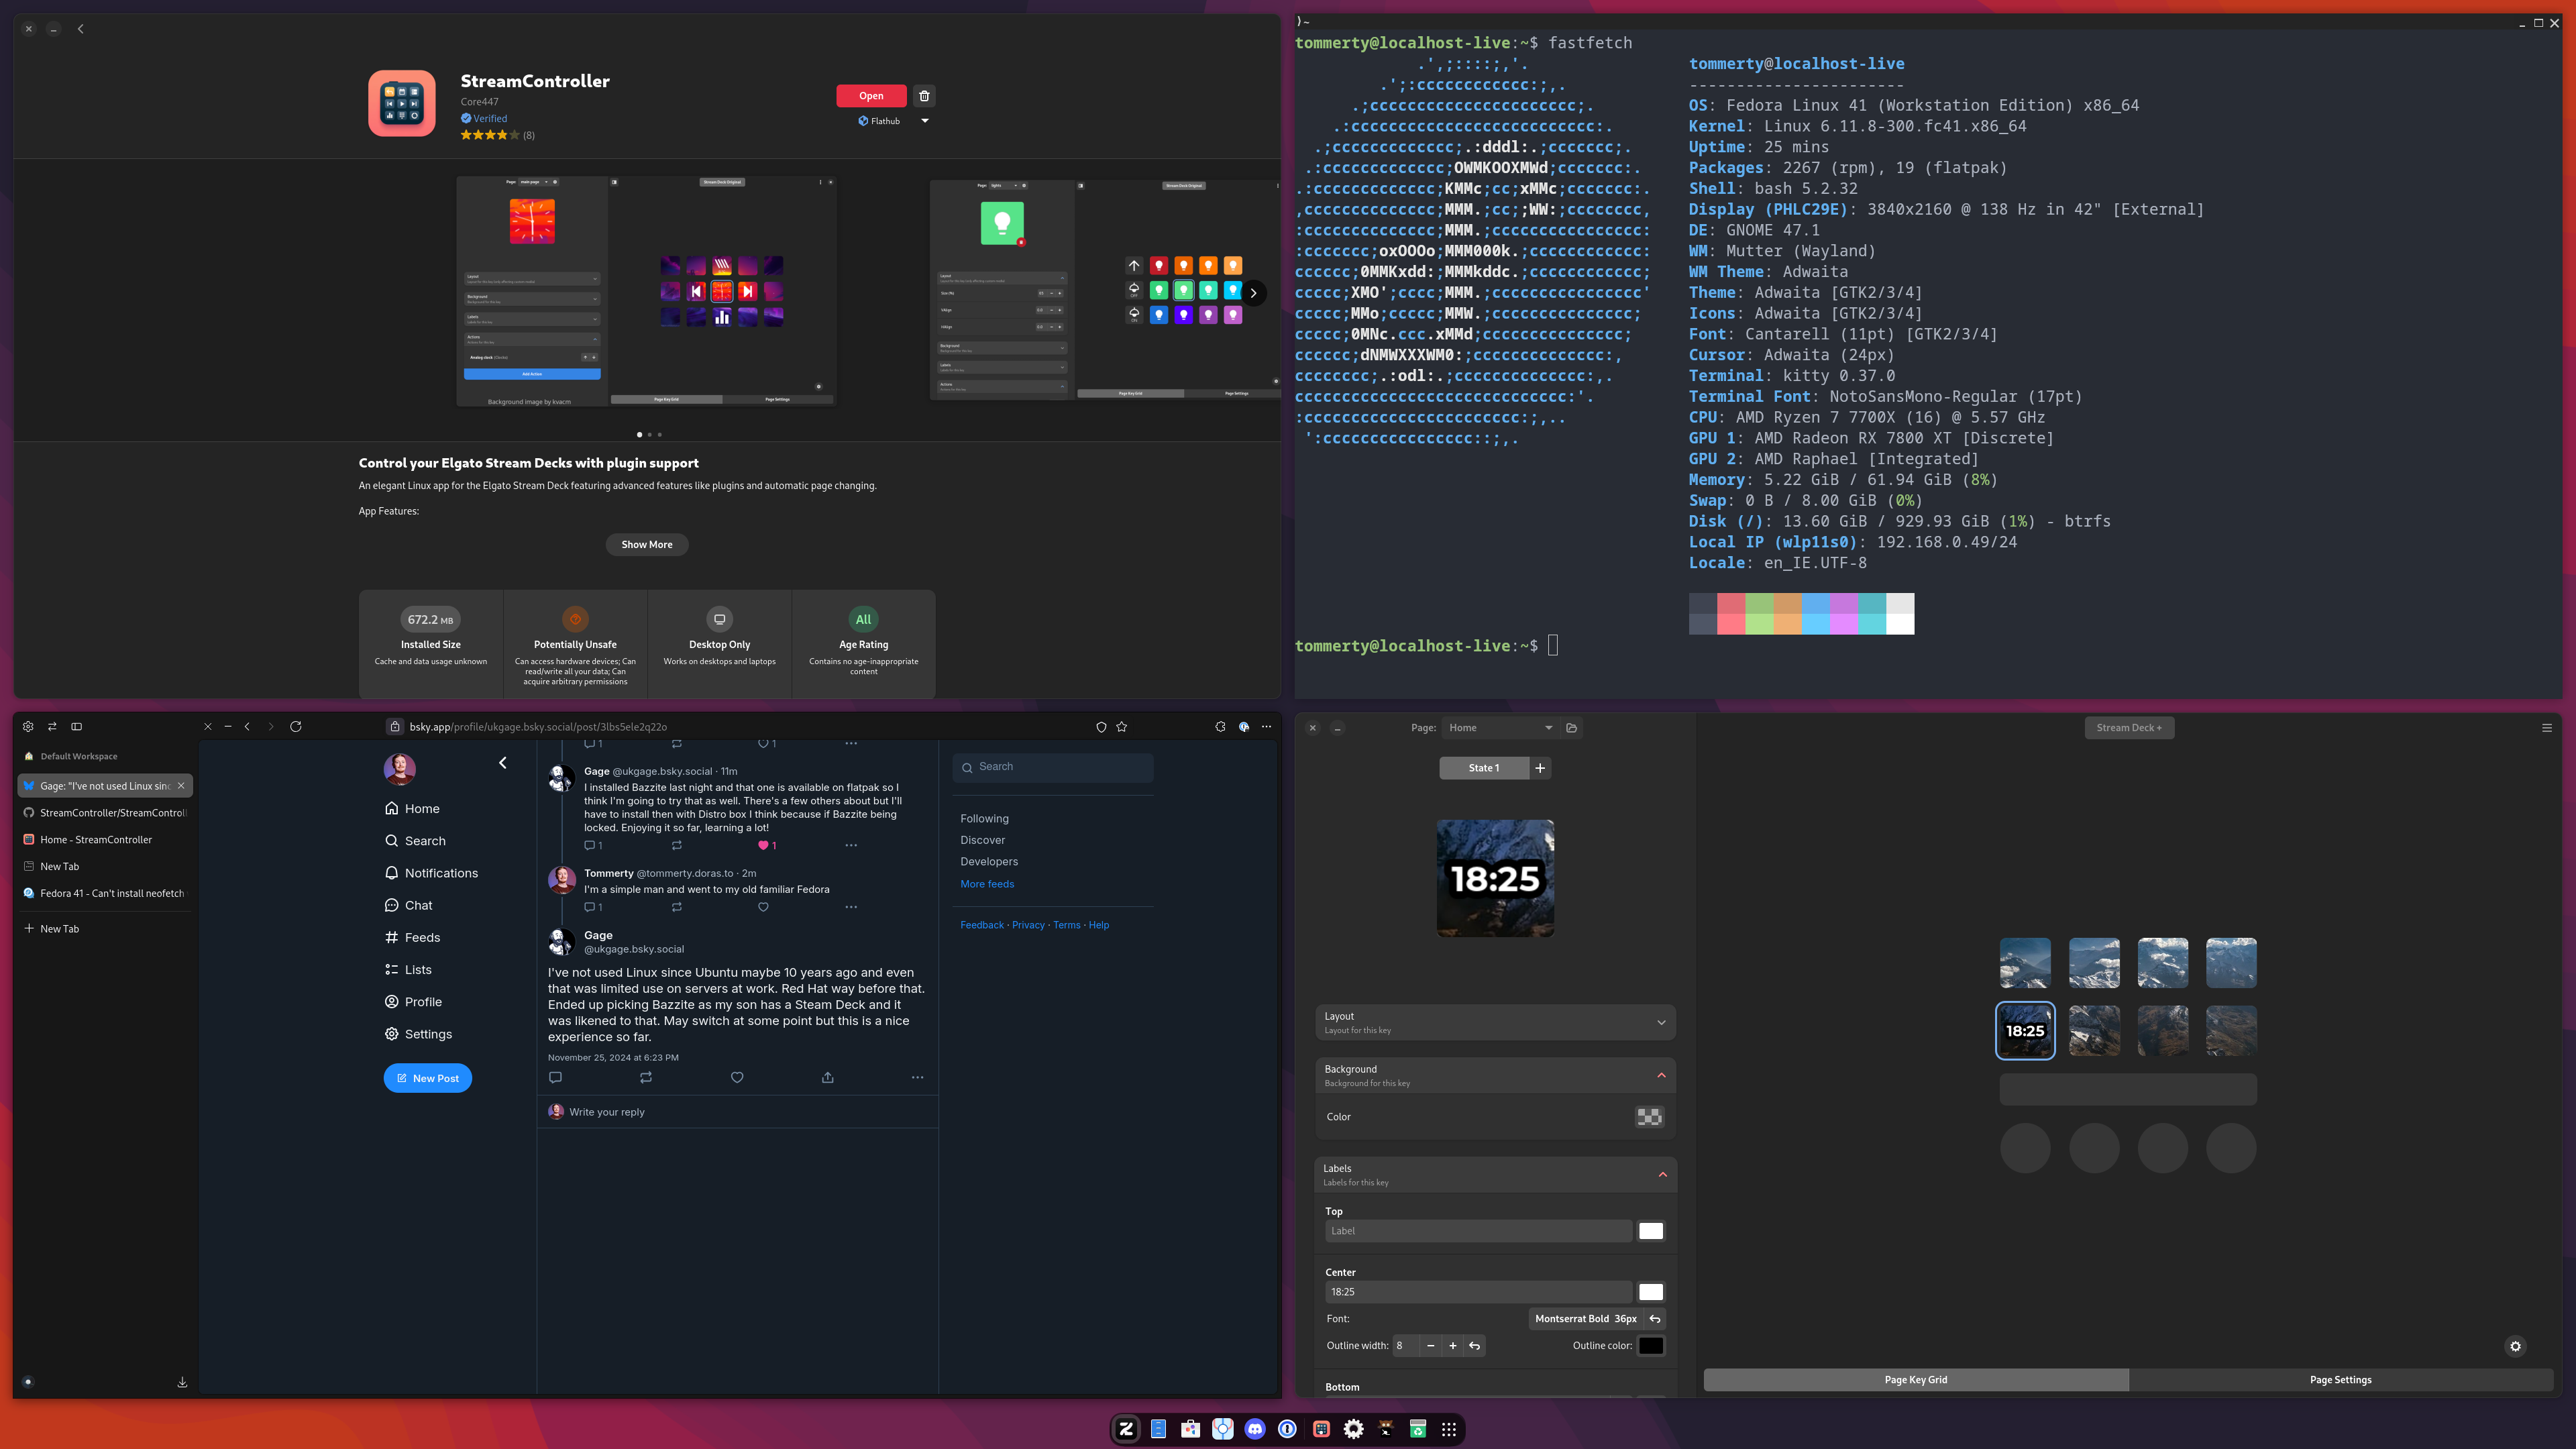
Task: Increase Outline width with plus
Action: [1453, 1346]
